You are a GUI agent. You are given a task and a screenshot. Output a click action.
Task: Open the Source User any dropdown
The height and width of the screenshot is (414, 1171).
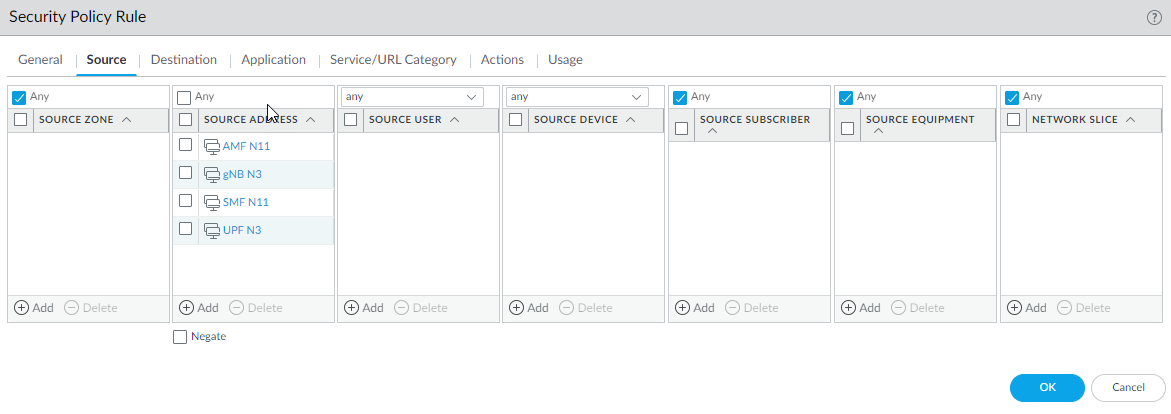point(411,97)
